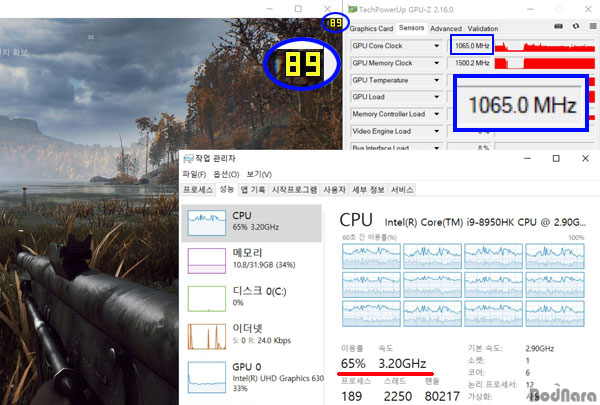Viewport: 600px width, 405px height.
Task: Close the GPU-Z window
Action: pos(588,9)
